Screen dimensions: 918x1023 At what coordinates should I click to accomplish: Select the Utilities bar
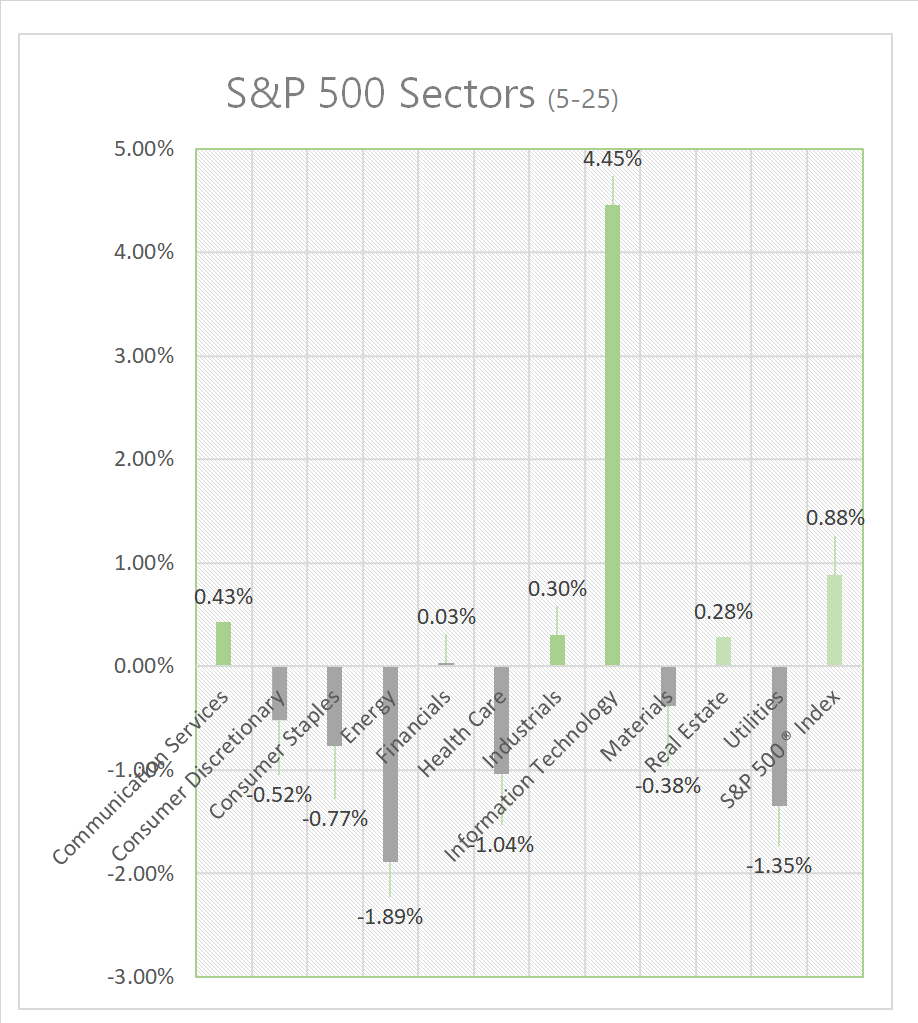779,735
